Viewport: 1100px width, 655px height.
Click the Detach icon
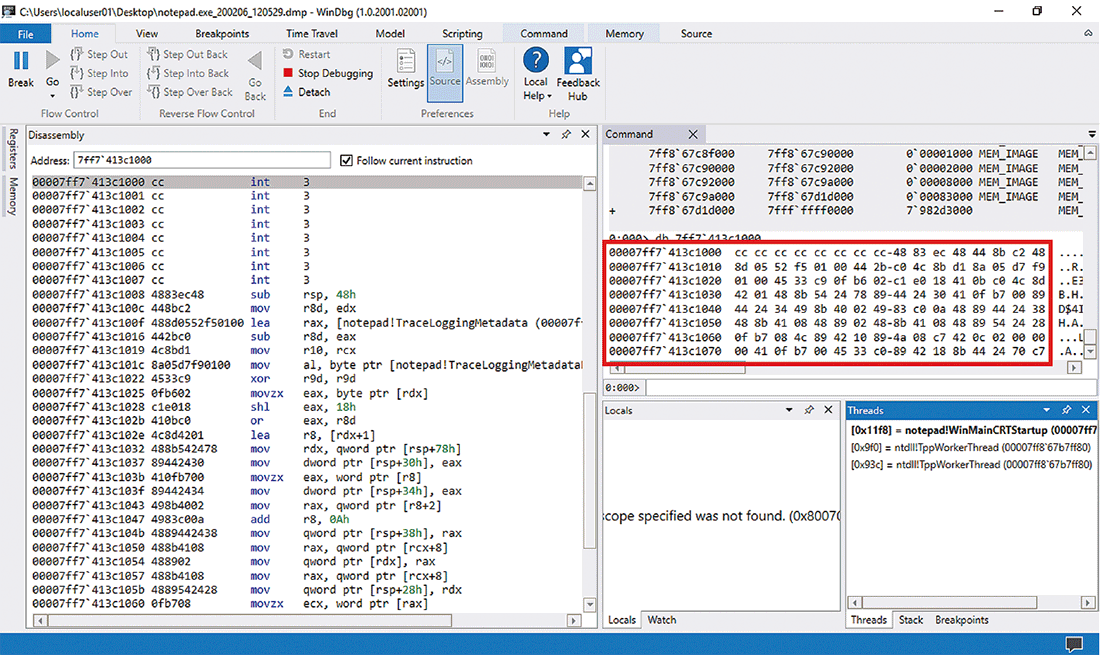(x=289, y=92)
